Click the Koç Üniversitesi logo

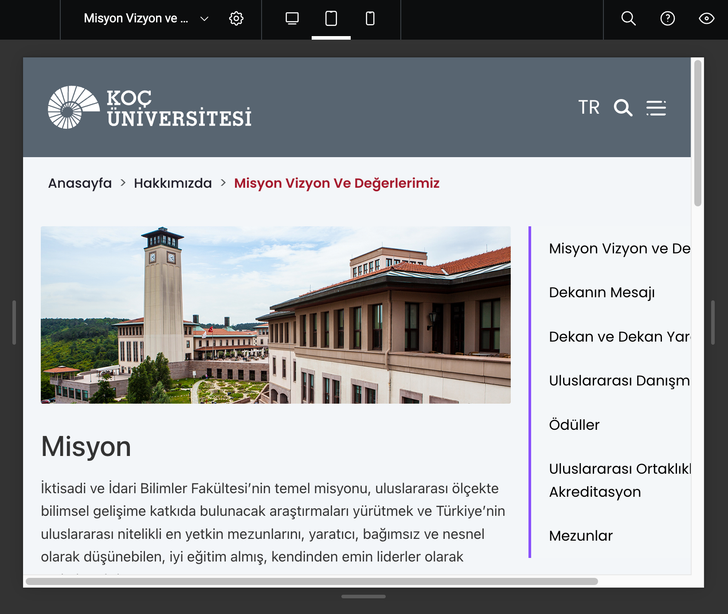[150, 107]
